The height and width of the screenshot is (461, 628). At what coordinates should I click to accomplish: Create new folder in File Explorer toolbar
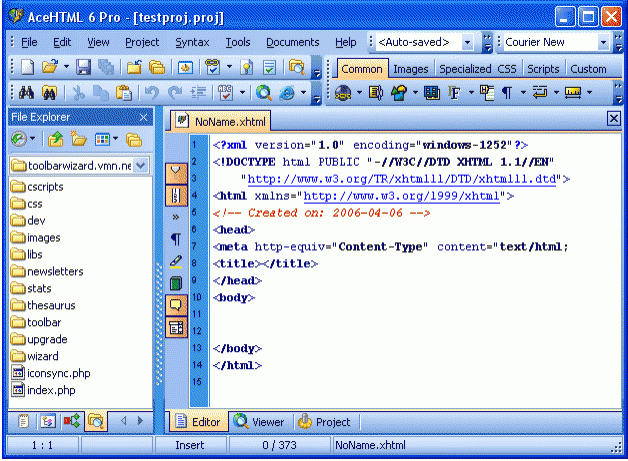78,139
